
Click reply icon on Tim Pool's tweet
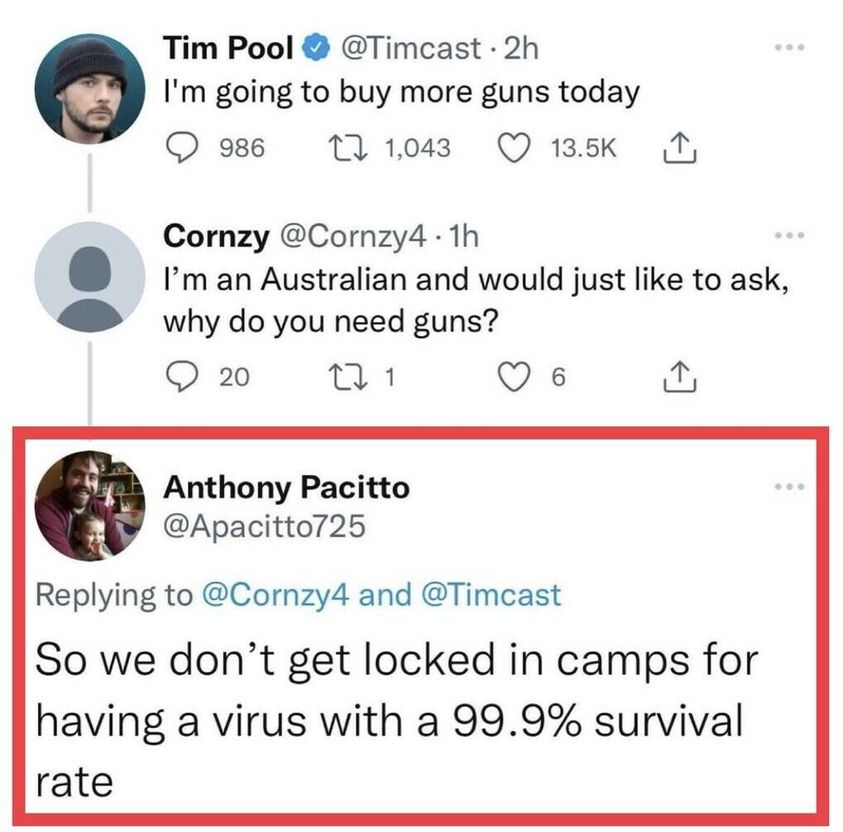coord(181,148)
